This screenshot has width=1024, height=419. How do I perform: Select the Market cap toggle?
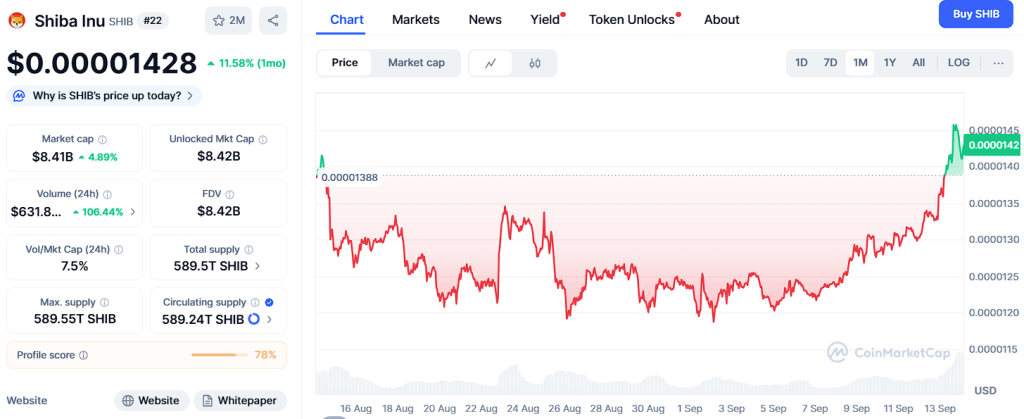coord(416,63)
